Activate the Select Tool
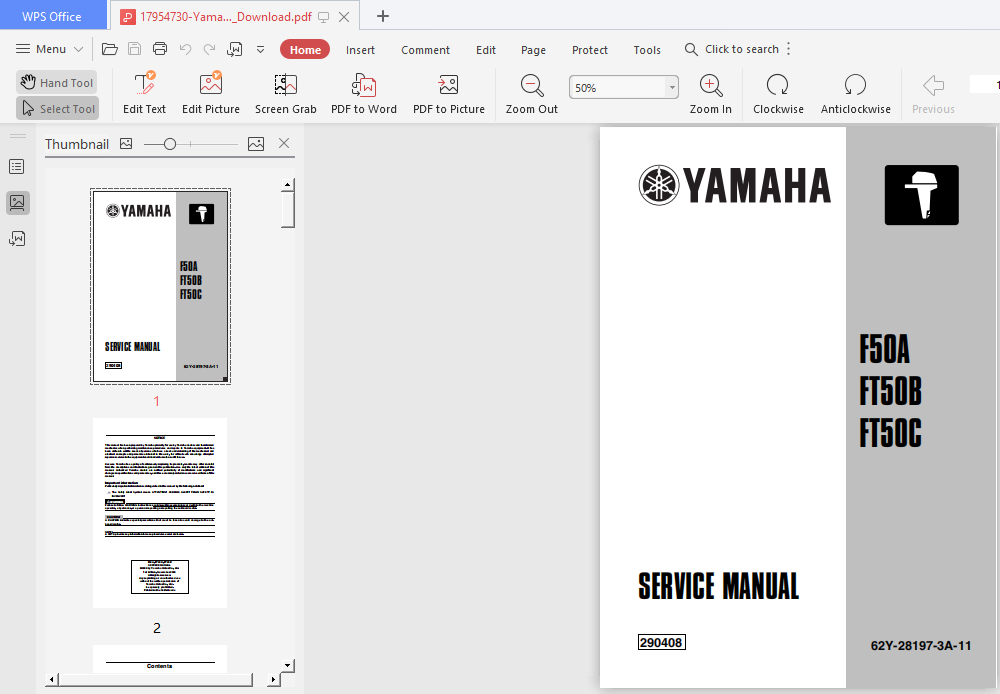This screenshot has height=694, width=1000. pos(57,108)
